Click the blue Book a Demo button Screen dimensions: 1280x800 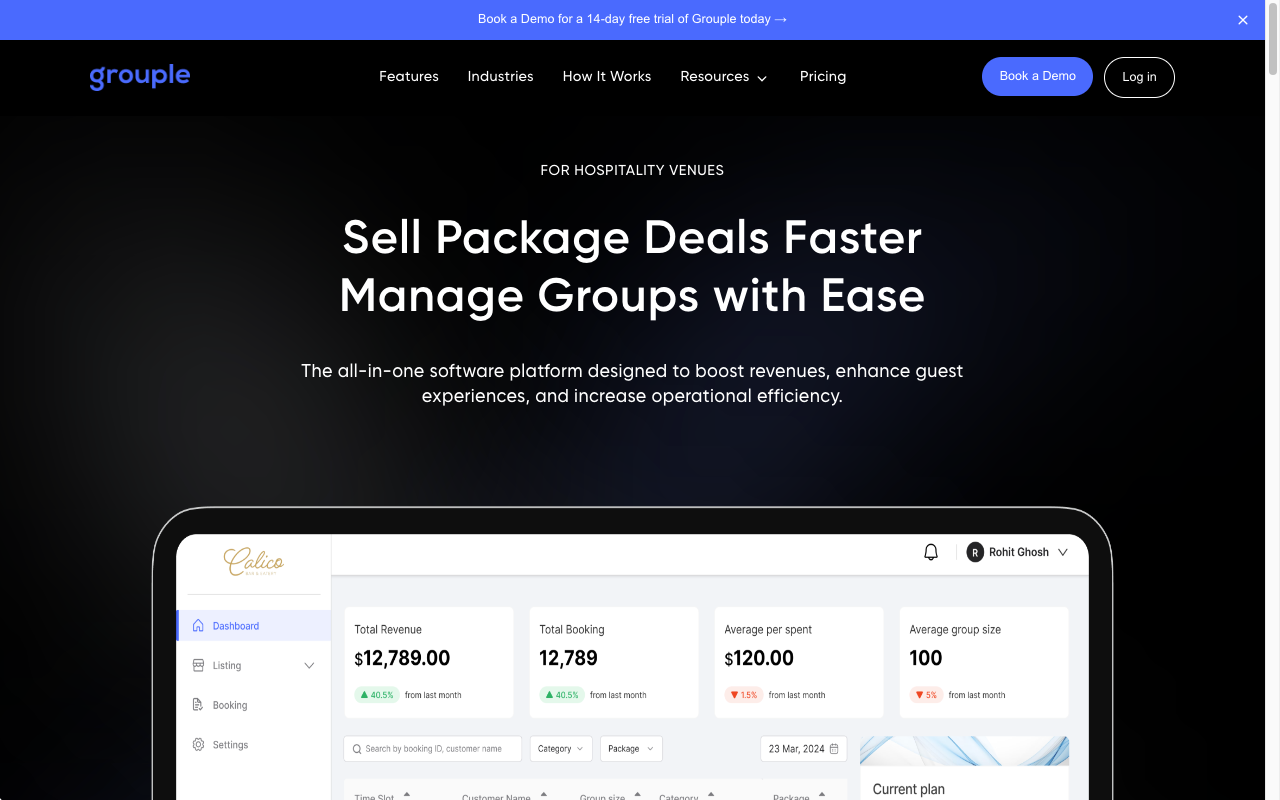(x=1037, y=76)
